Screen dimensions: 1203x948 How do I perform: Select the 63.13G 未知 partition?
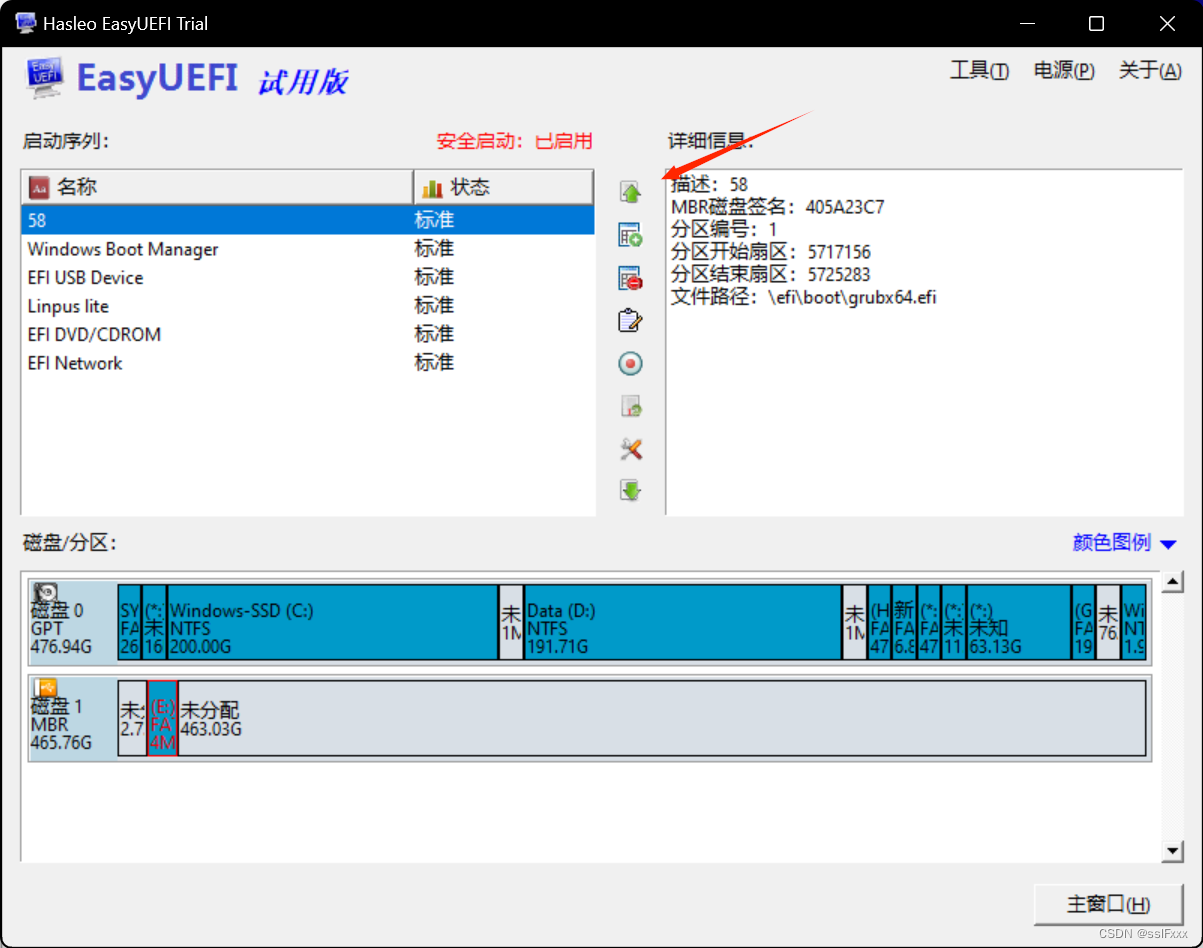1018,622
